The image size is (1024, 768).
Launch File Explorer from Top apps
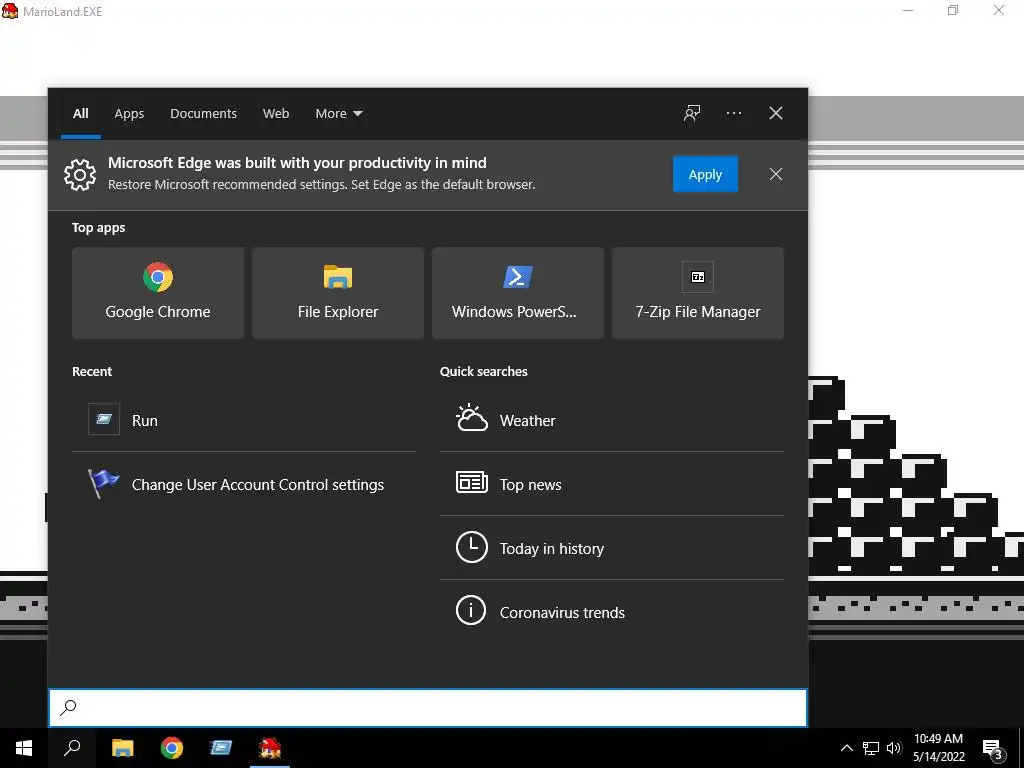coord(338,293)
